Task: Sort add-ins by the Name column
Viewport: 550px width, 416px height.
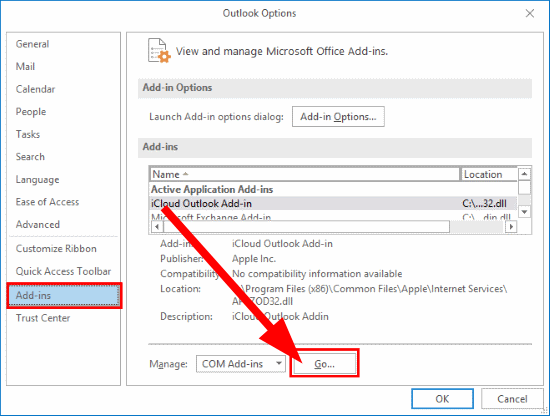Action: tap(304, 174)
